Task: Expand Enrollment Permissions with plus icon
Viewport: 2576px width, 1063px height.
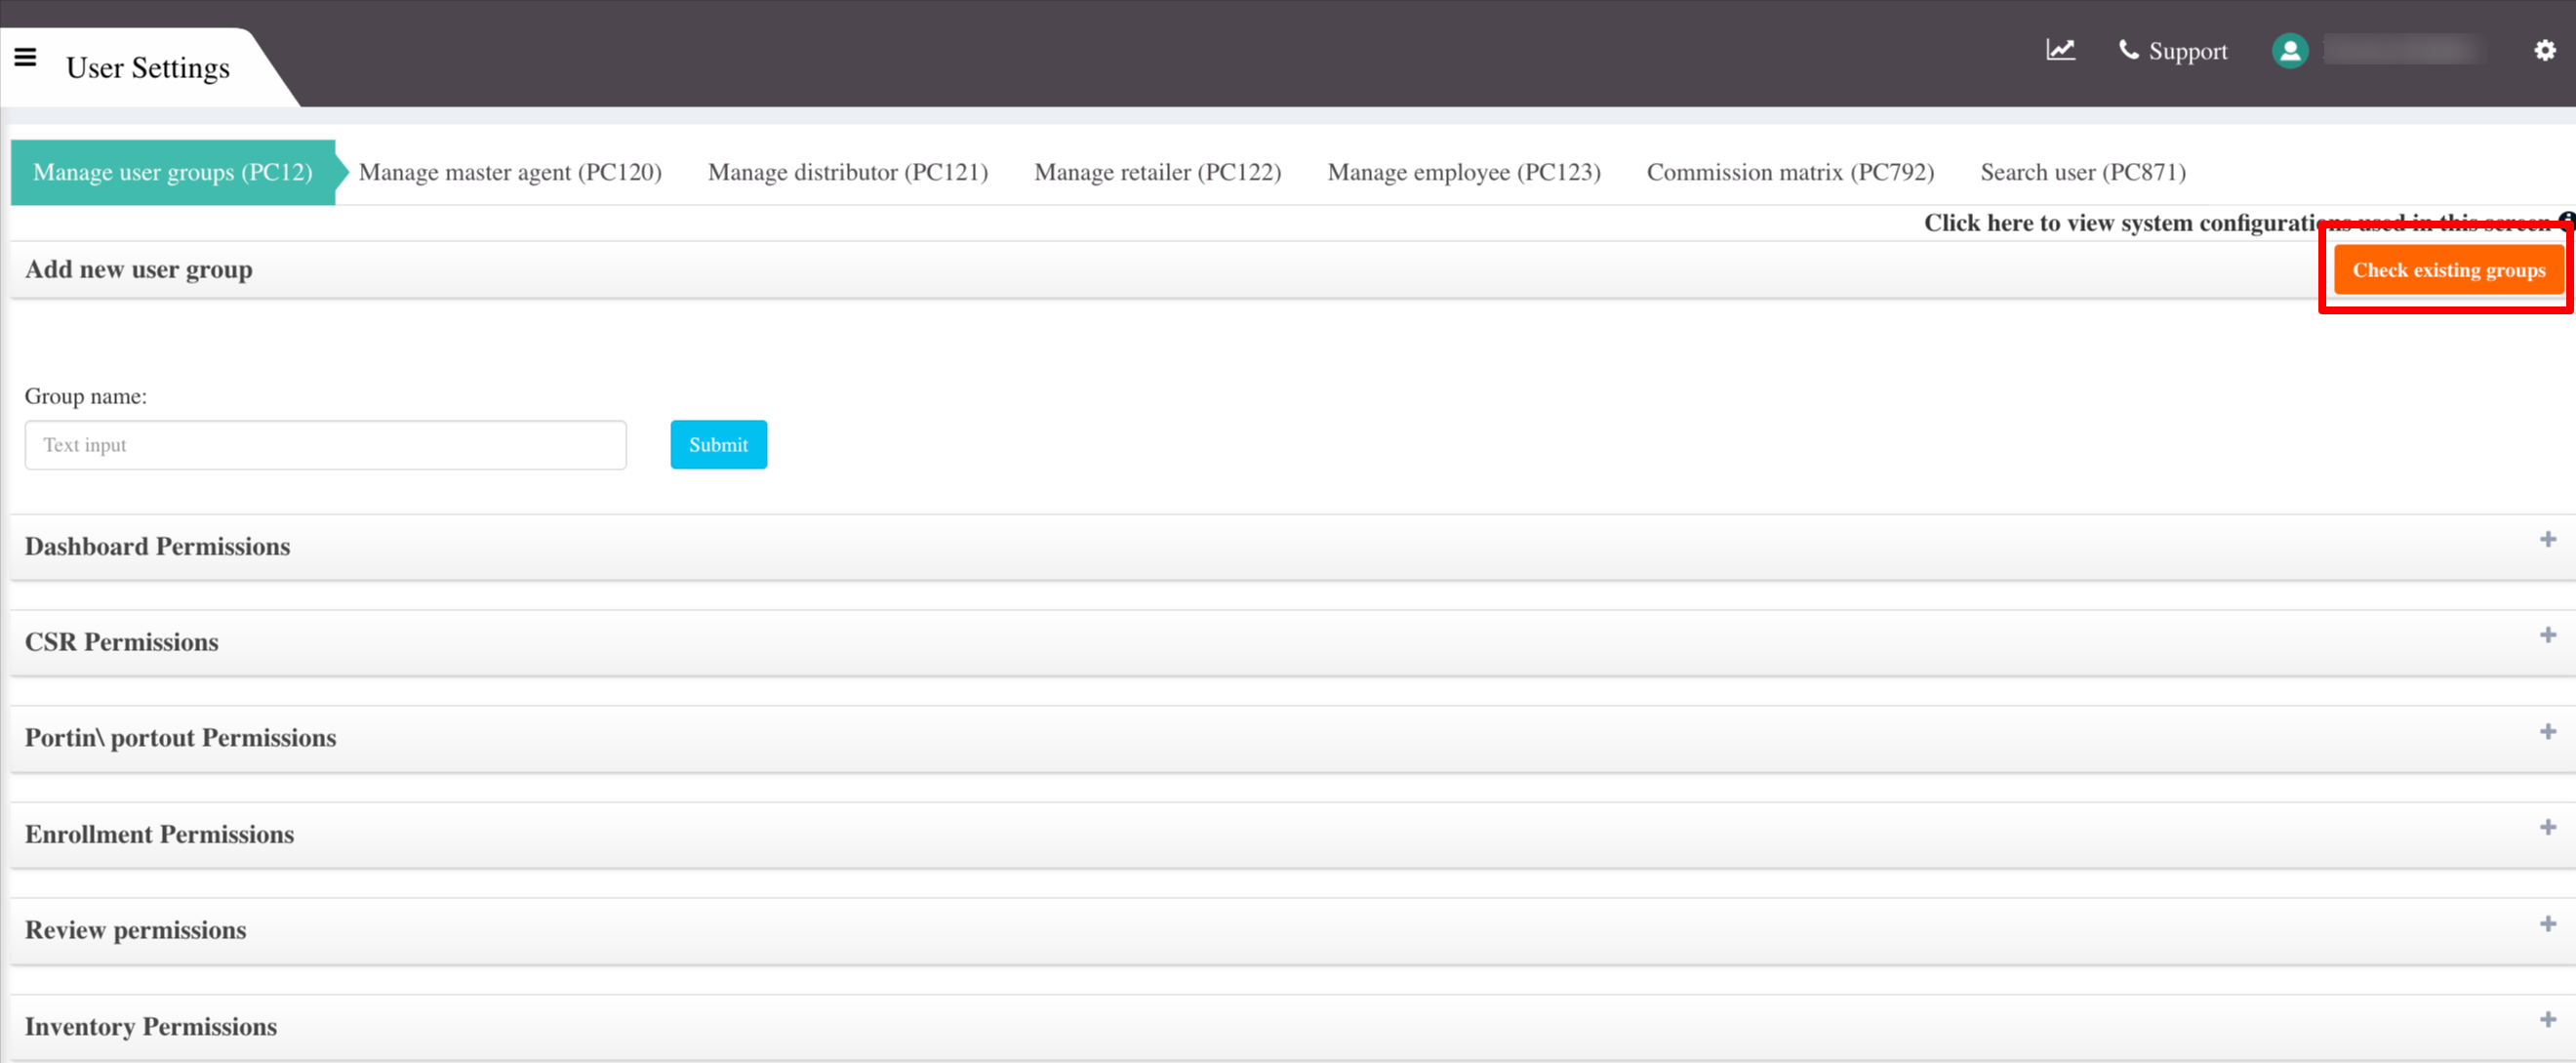Action: (x=2548, y=827)
